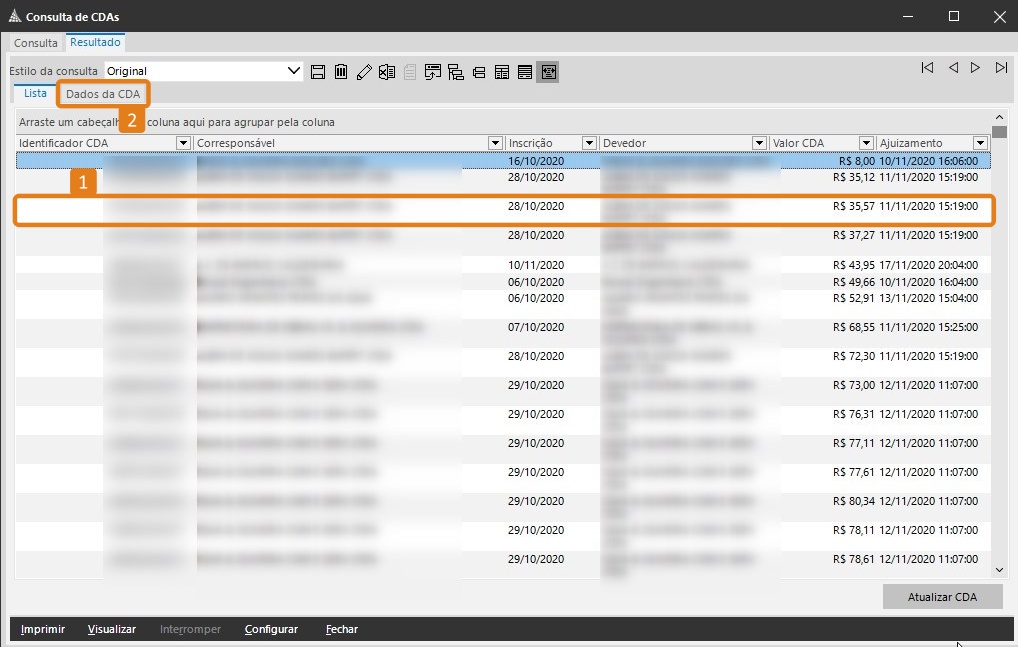Image resolution: width=1018 pixels, height=647 pixels.
Task: Open the Estilo da consulta dropdown
Action: [x=294, y=71]
